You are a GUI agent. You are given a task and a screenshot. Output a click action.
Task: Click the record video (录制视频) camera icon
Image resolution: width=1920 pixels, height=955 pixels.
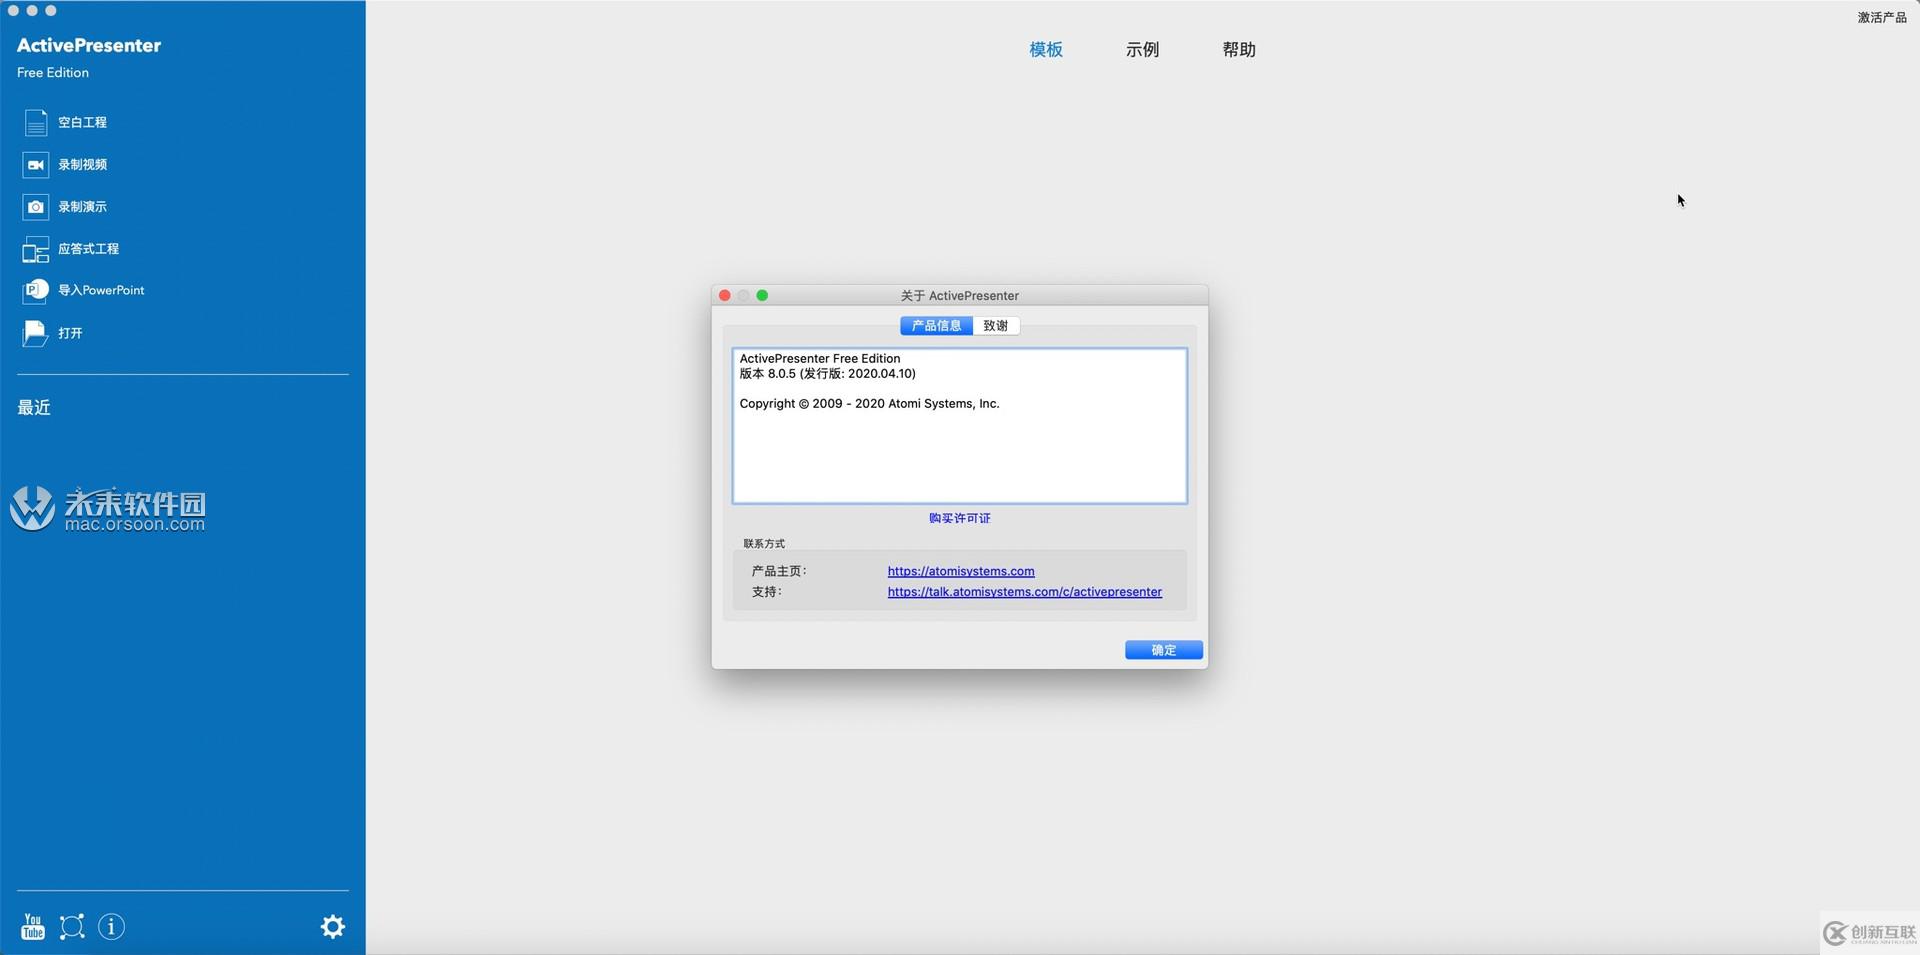[36, 165]
